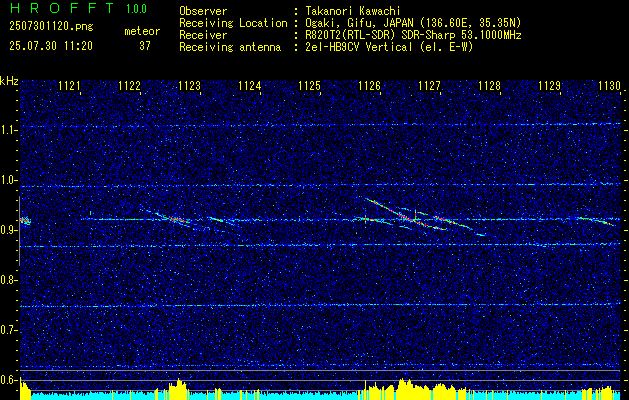Click the 1123 time marker
629x400 pixels.
coord(189,85)
